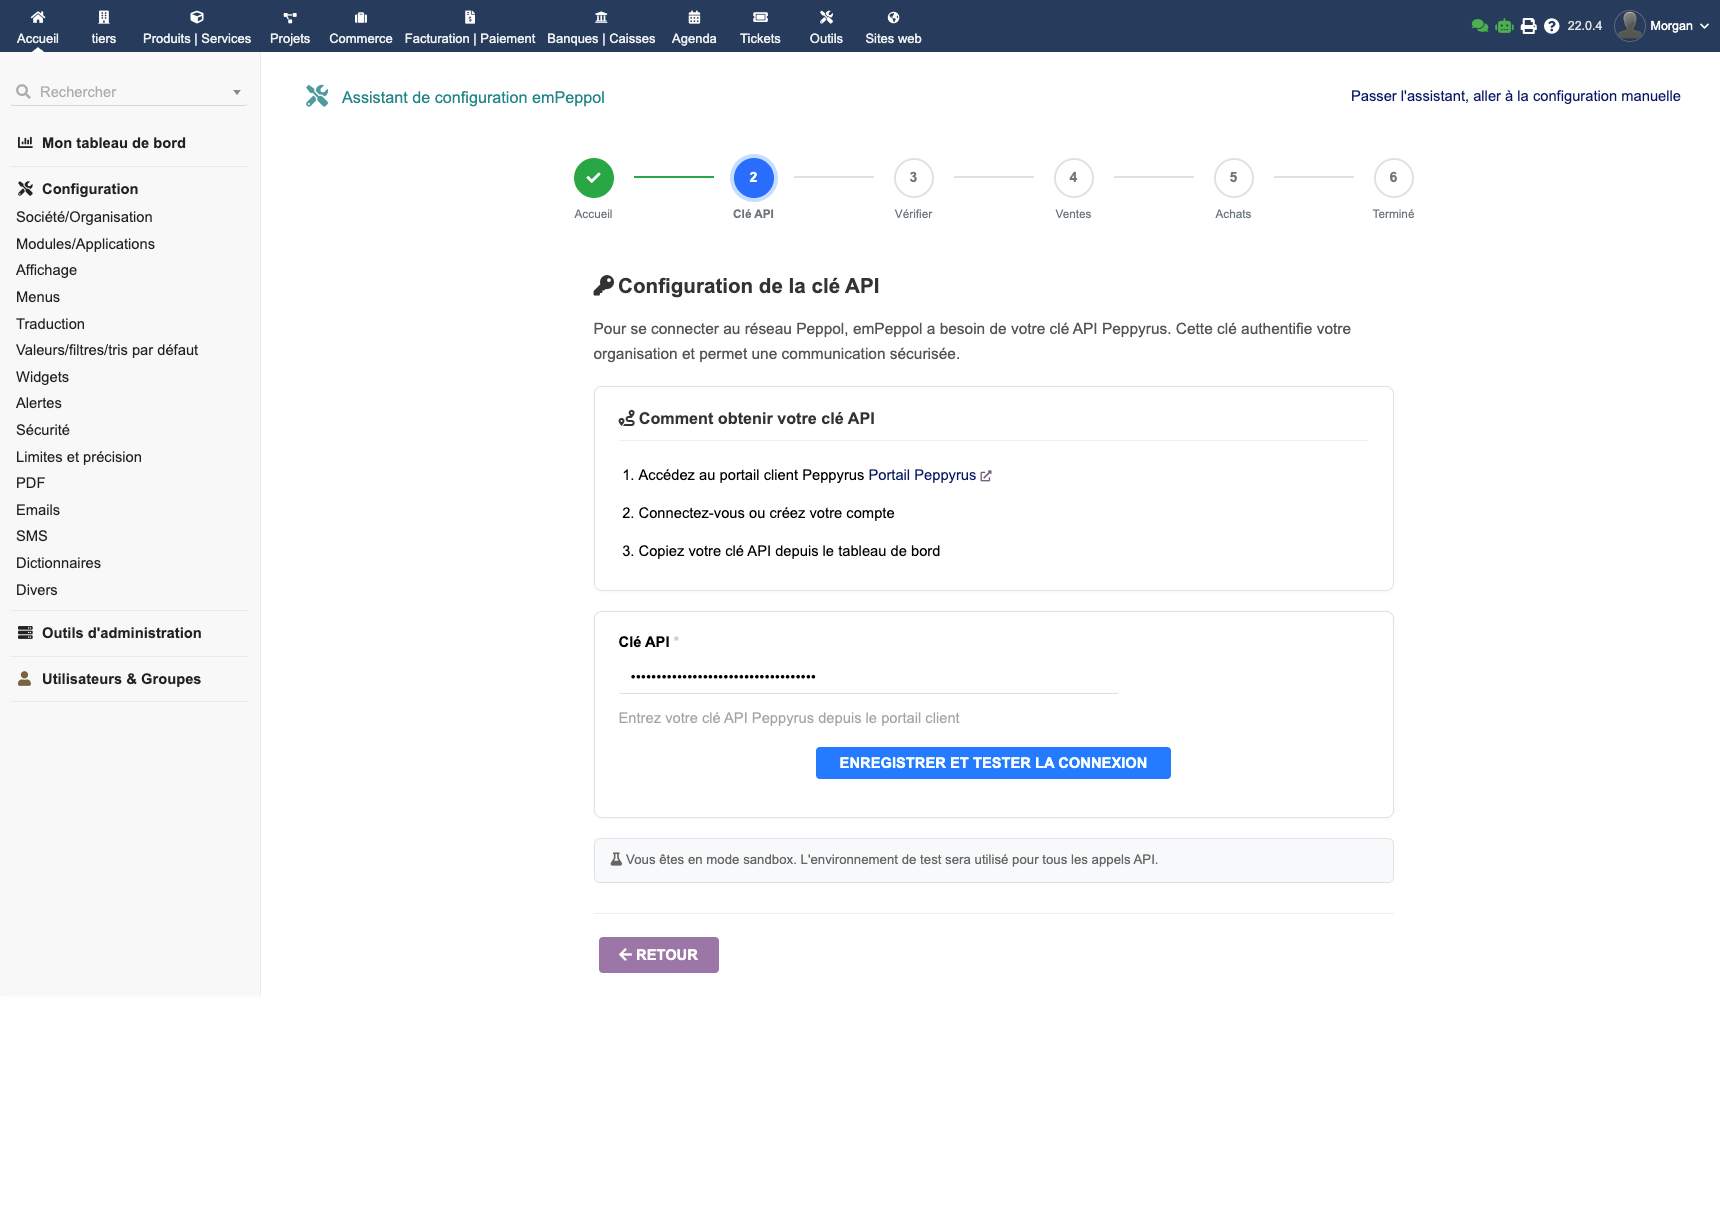Click the Rechercher search box
Viewport: 1720px width, 1219px height.
[130, 92]
